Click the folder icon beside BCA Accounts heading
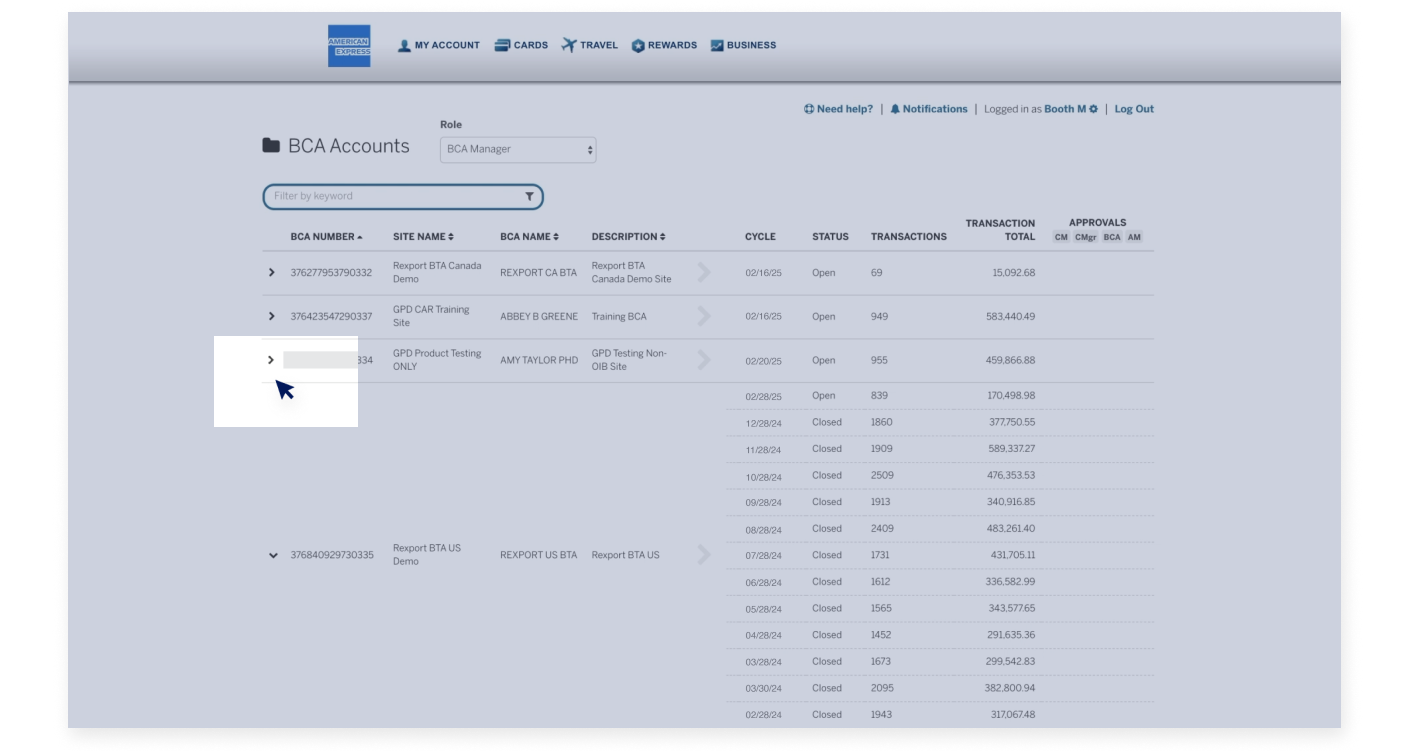1413x751 pixels. pos(270,144)
